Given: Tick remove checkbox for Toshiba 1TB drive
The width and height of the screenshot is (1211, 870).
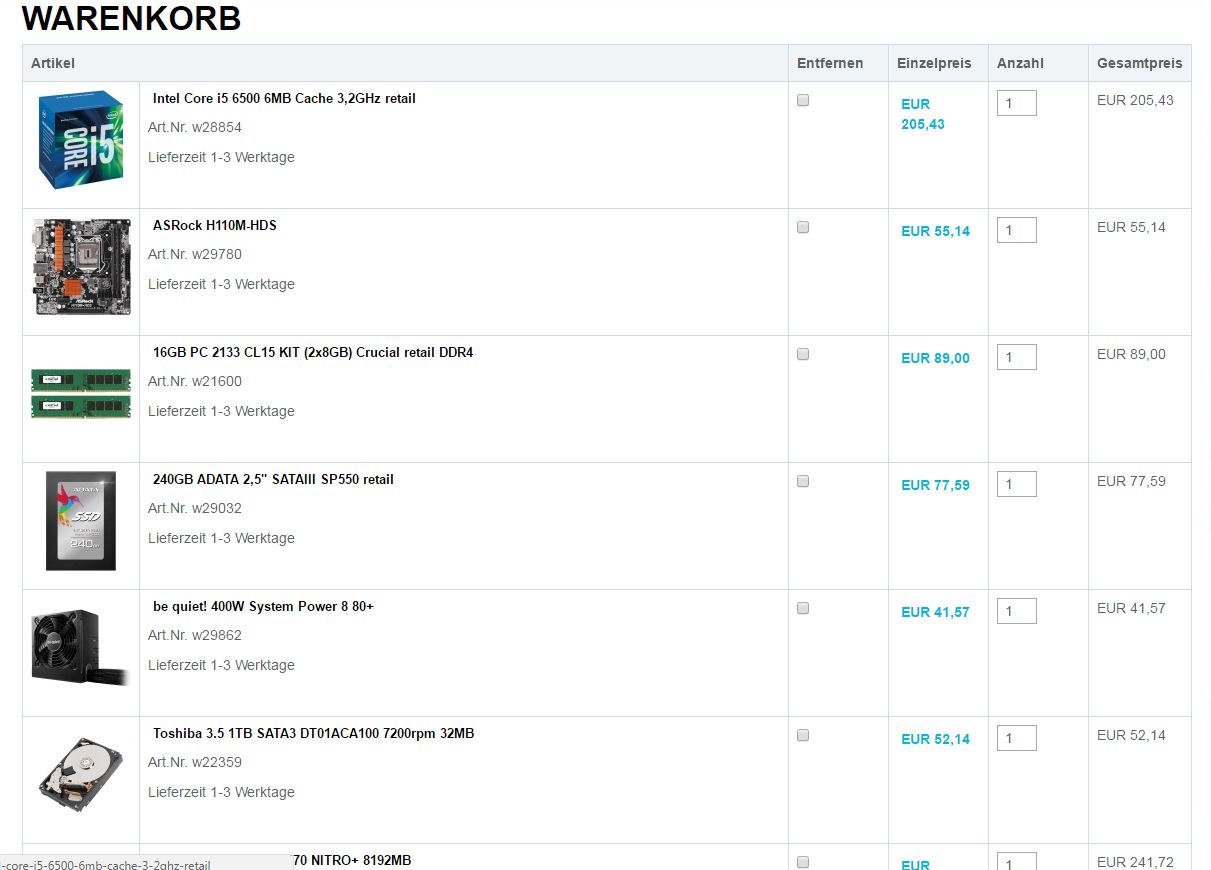Looking at the screenshot, I should click(803, 735).
